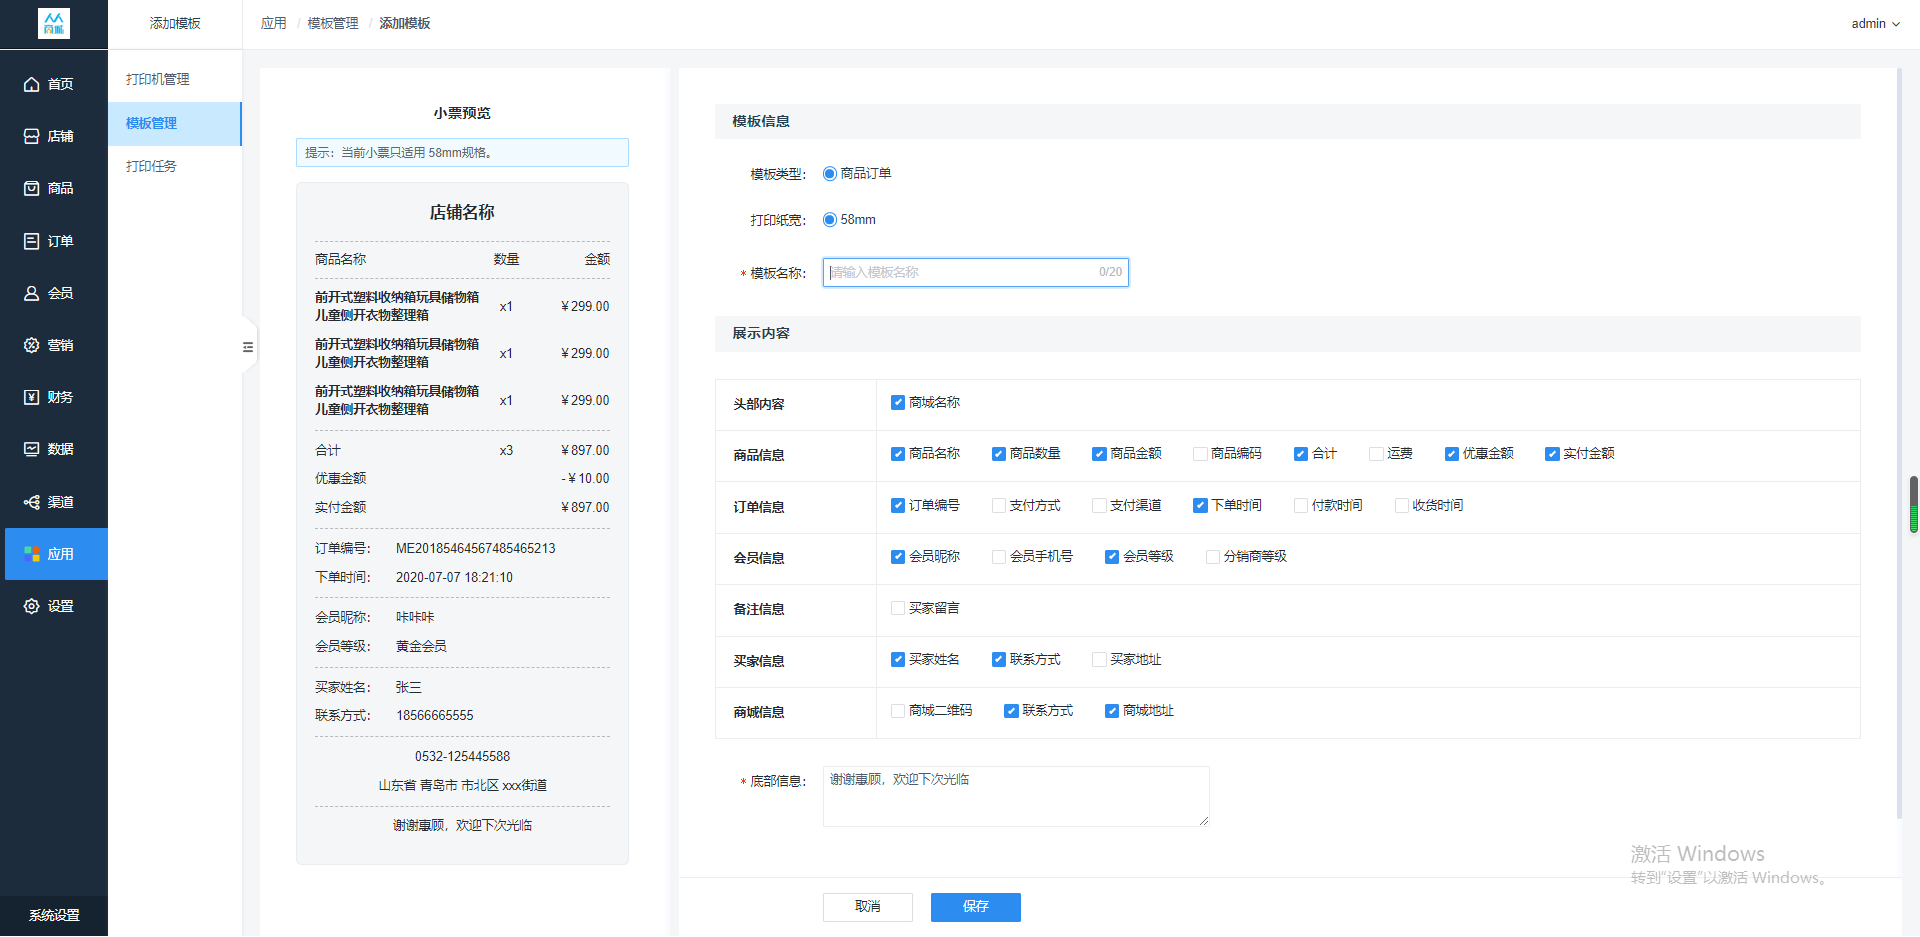Image resolution: width=1920 pixels, height=937 pixels.
Task: Enable the 商品编码 checkbox
Action: 1200,454
